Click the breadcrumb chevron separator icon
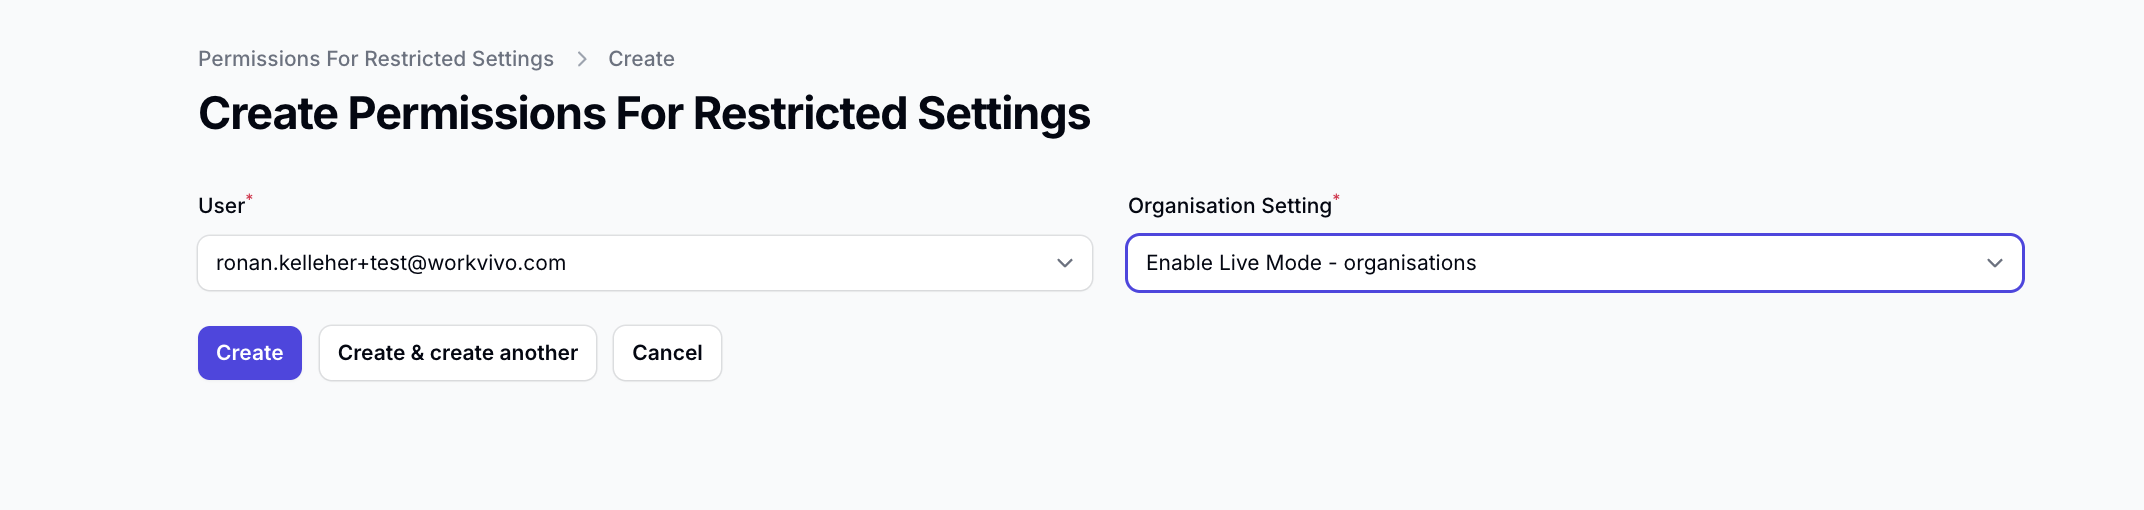This screenshot has height=510, width=2144. point(581,59)
